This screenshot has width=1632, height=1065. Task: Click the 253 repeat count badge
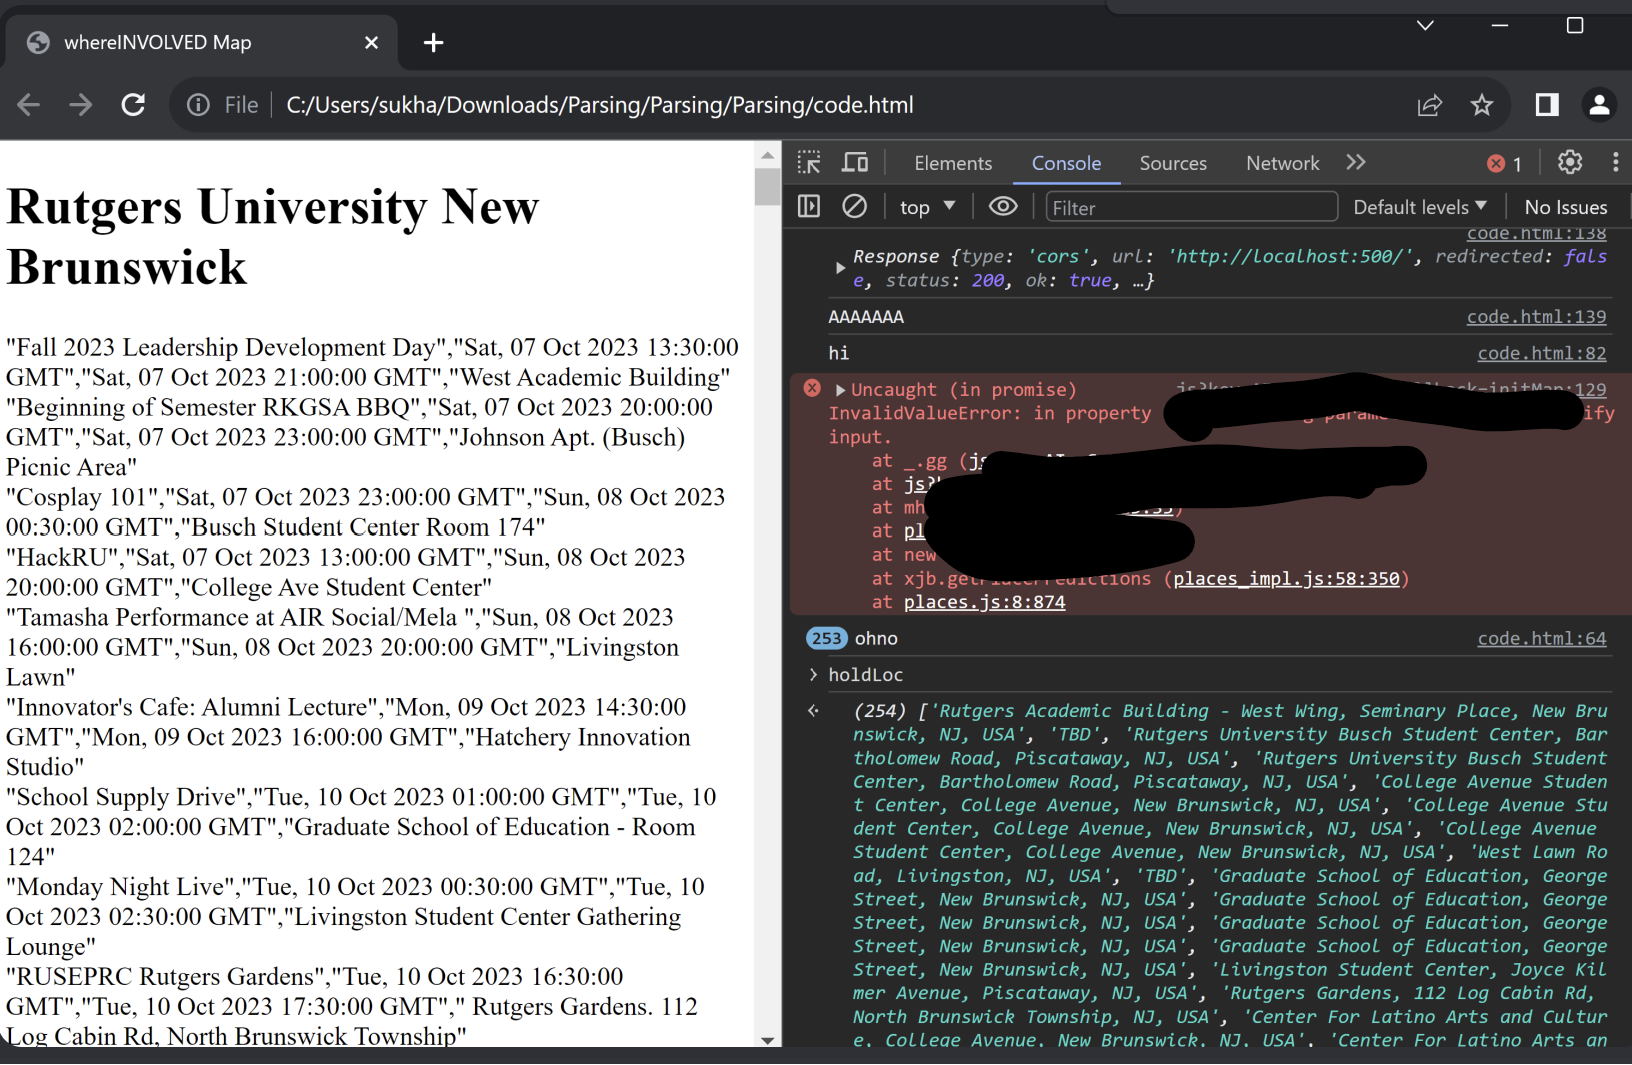tap(827, 638)
